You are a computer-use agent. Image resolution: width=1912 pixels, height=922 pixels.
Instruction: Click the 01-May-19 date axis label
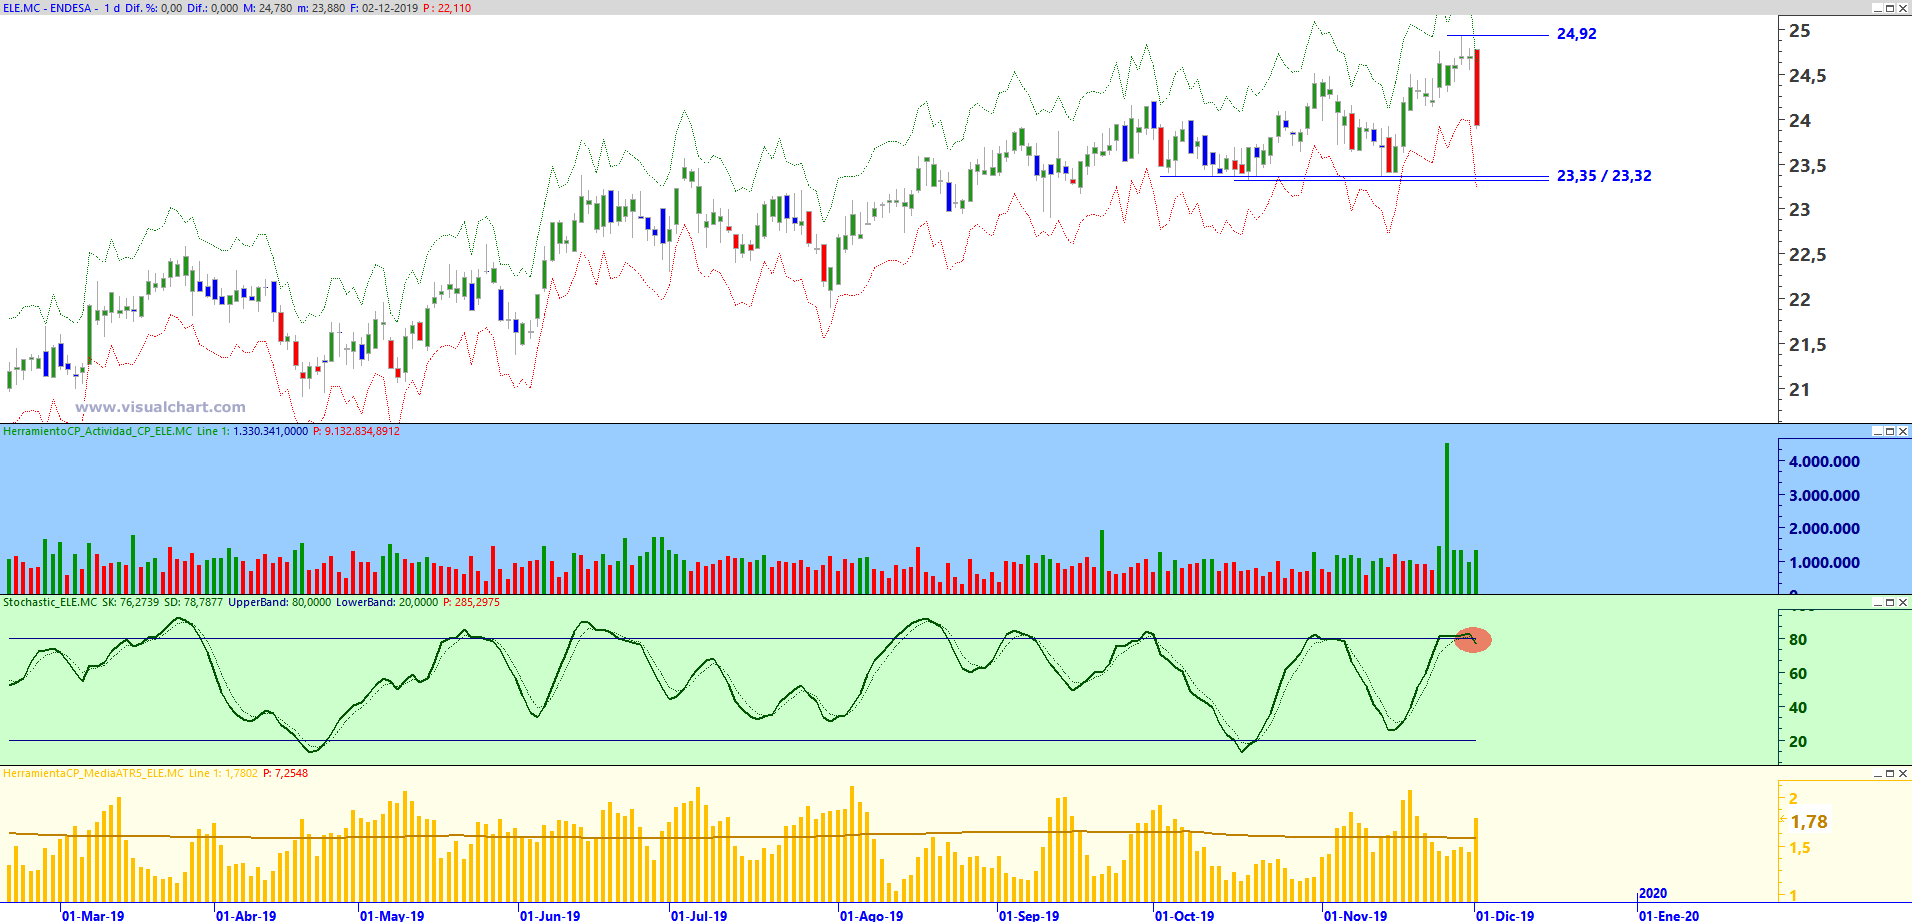click(392, 915)
